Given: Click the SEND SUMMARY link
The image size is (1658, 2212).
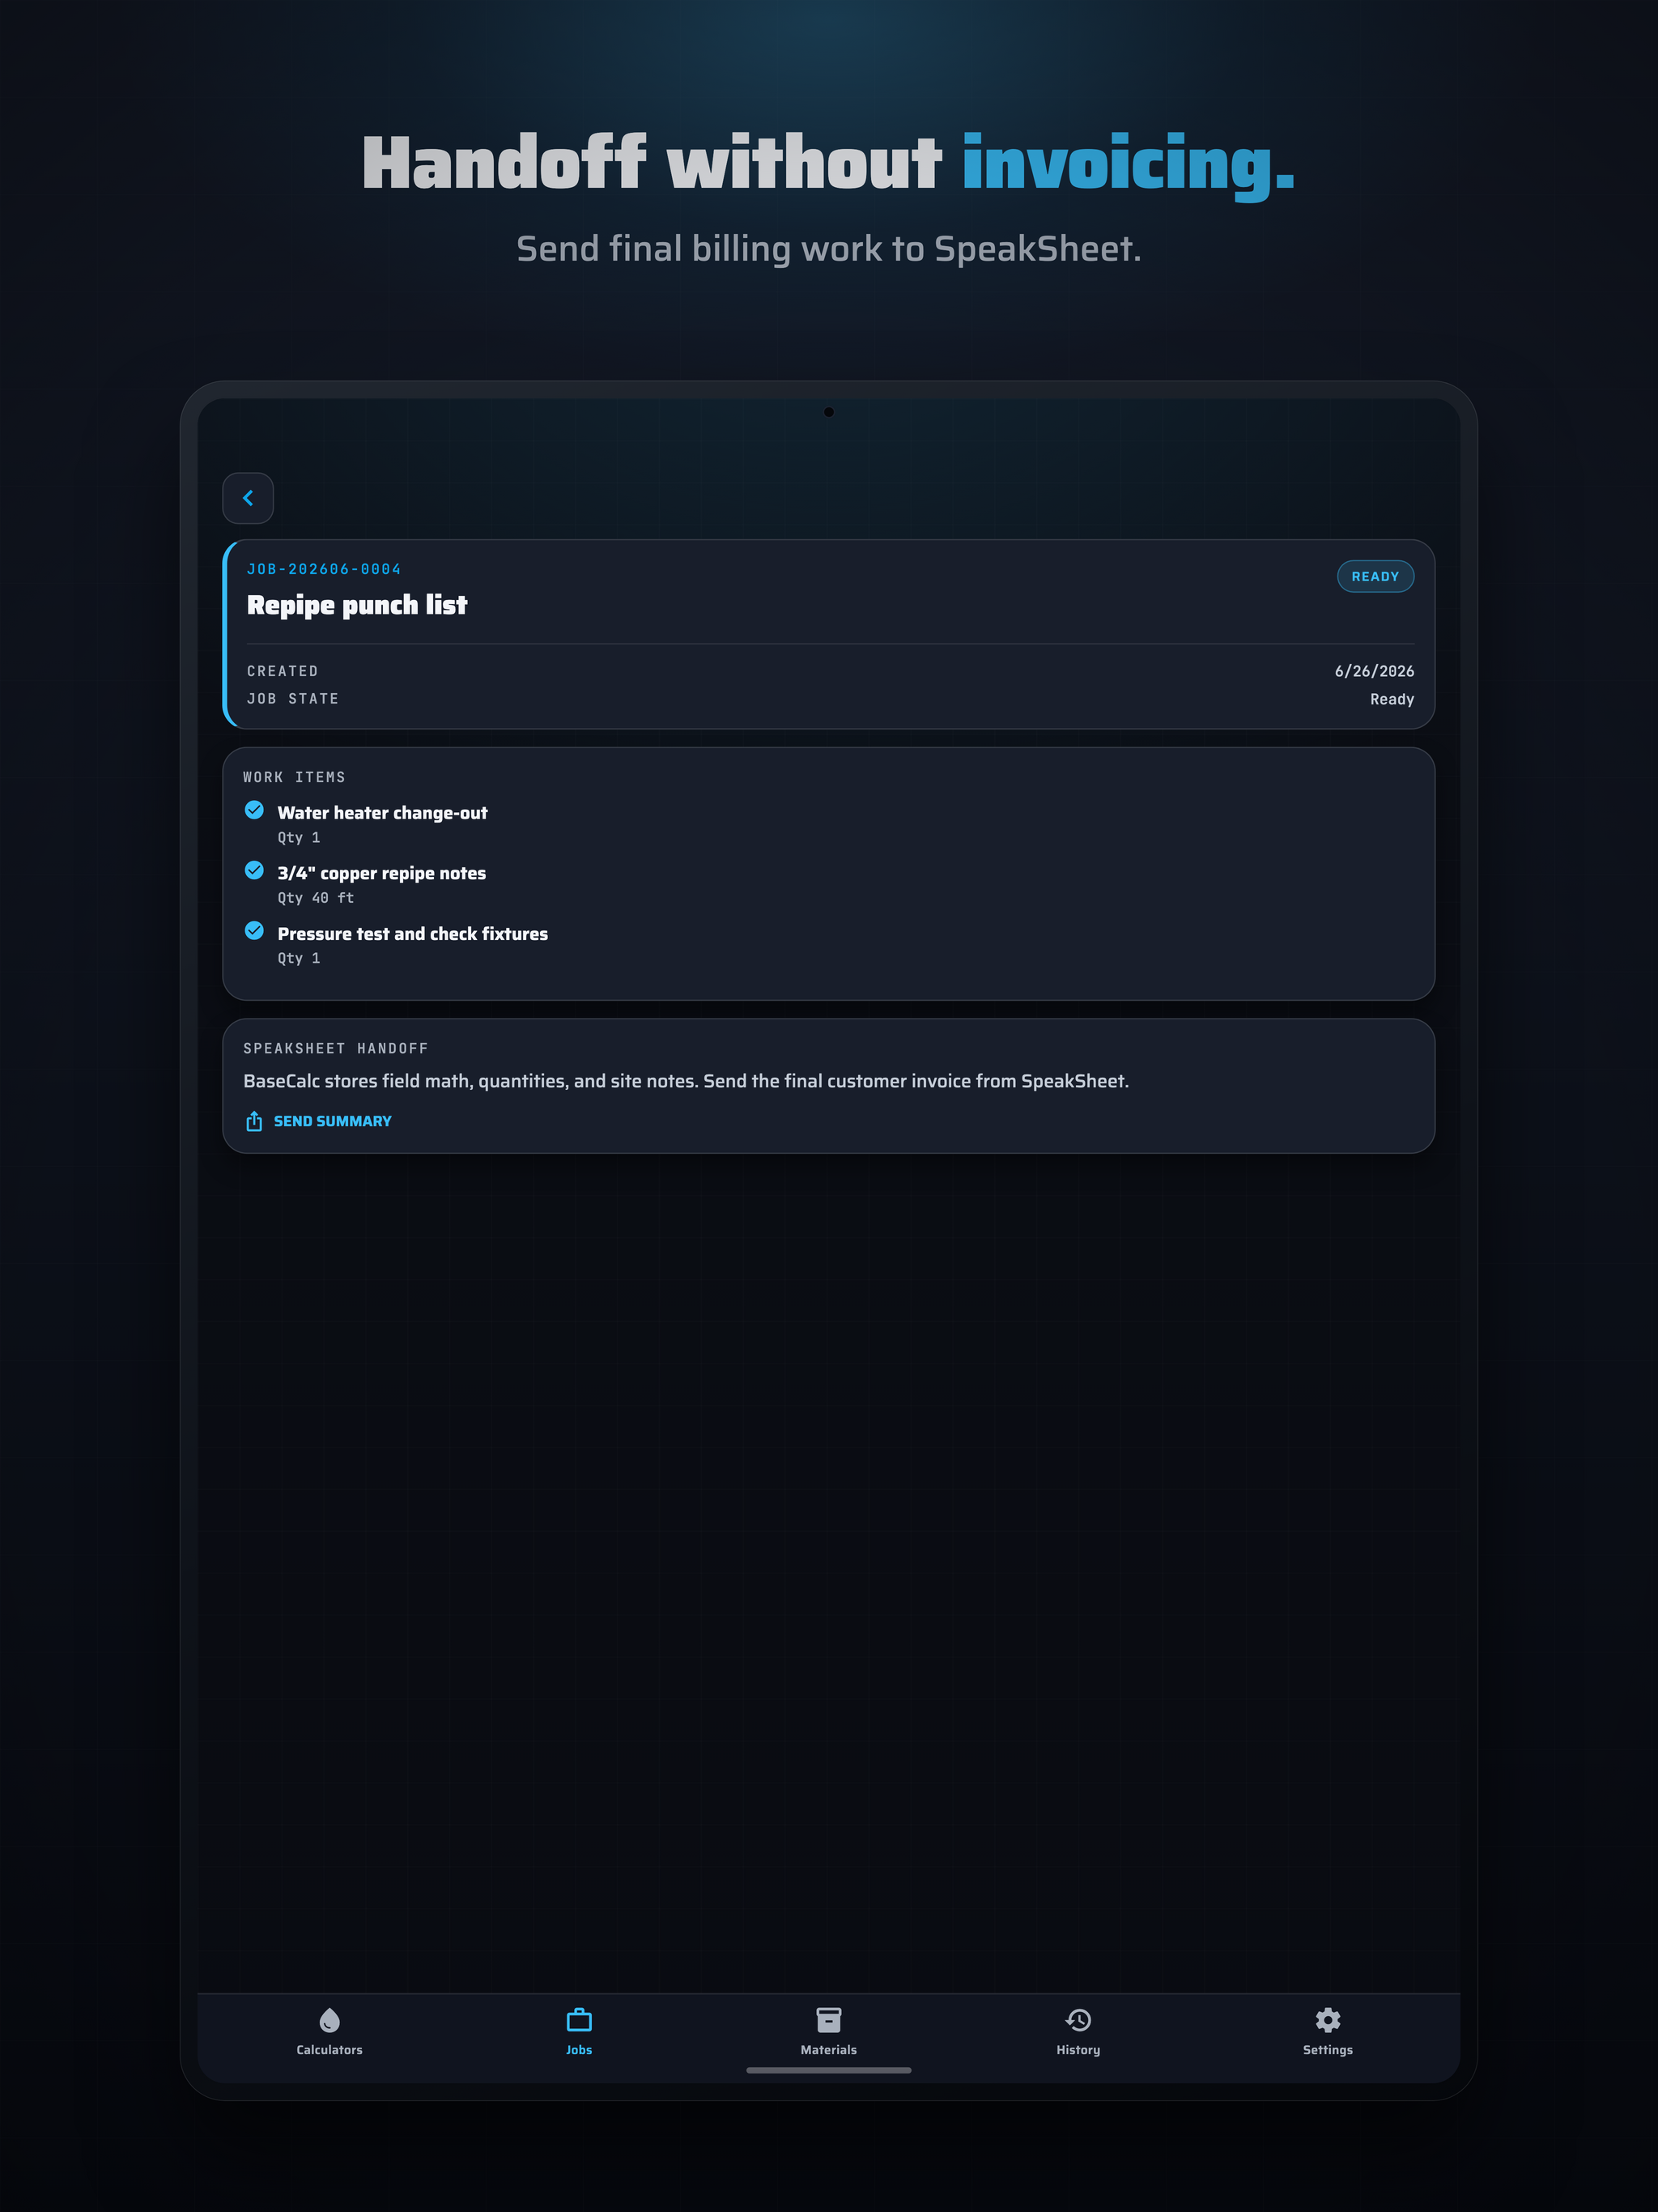Looking at the screenshot, I should [333, 1121].
